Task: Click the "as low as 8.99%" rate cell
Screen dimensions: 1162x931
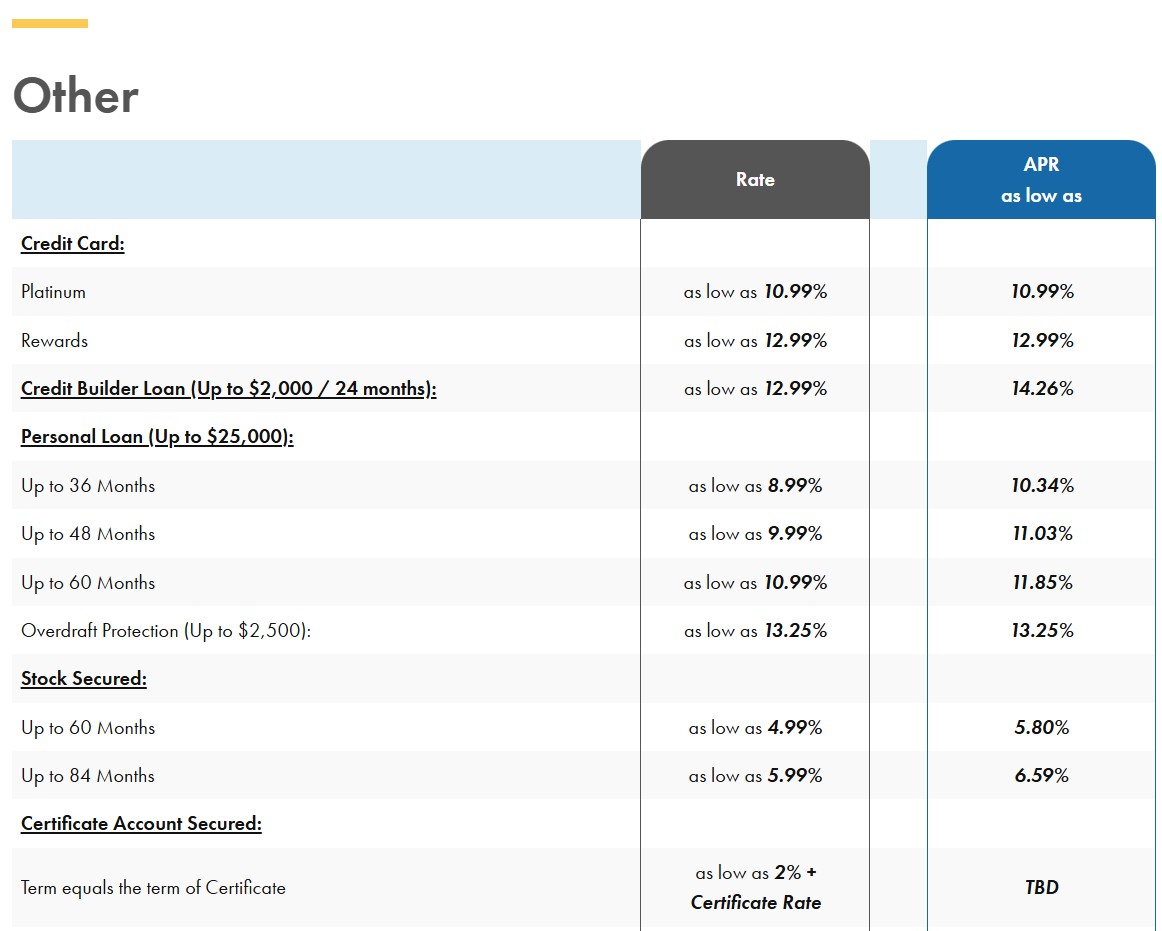Action: pyautogui.click(x=755, y=486)
